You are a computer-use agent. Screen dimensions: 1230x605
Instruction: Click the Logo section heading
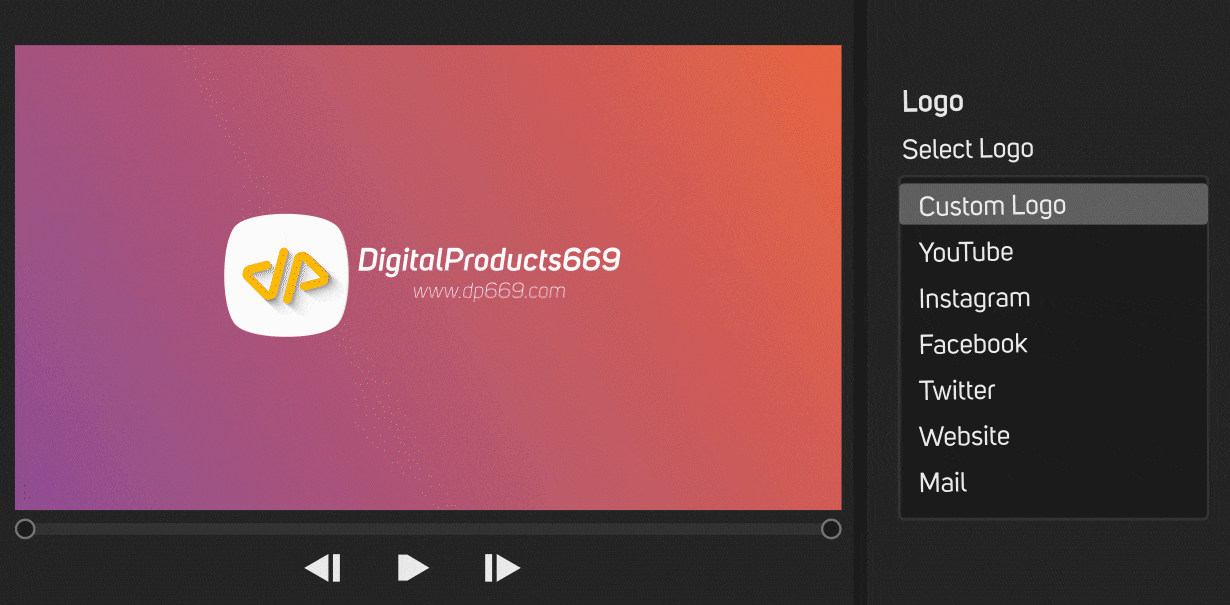(x=932, y=102)
